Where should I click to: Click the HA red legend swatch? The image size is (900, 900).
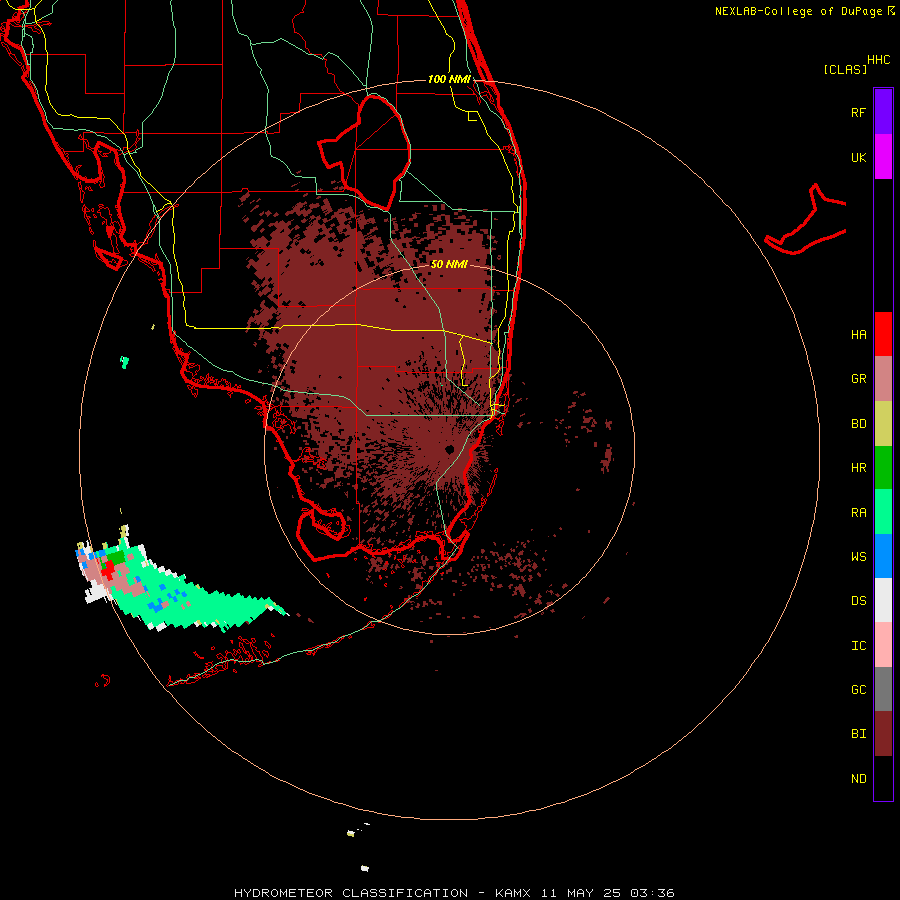[883, 334]
